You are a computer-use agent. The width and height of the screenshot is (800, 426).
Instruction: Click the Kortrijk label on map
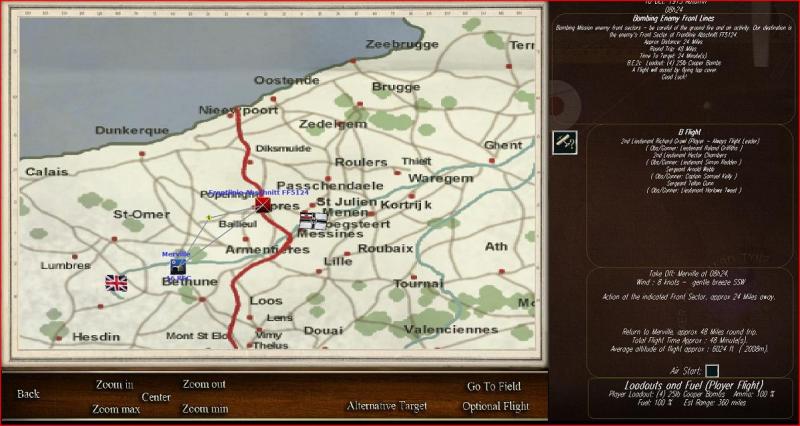tap(406, 205)
